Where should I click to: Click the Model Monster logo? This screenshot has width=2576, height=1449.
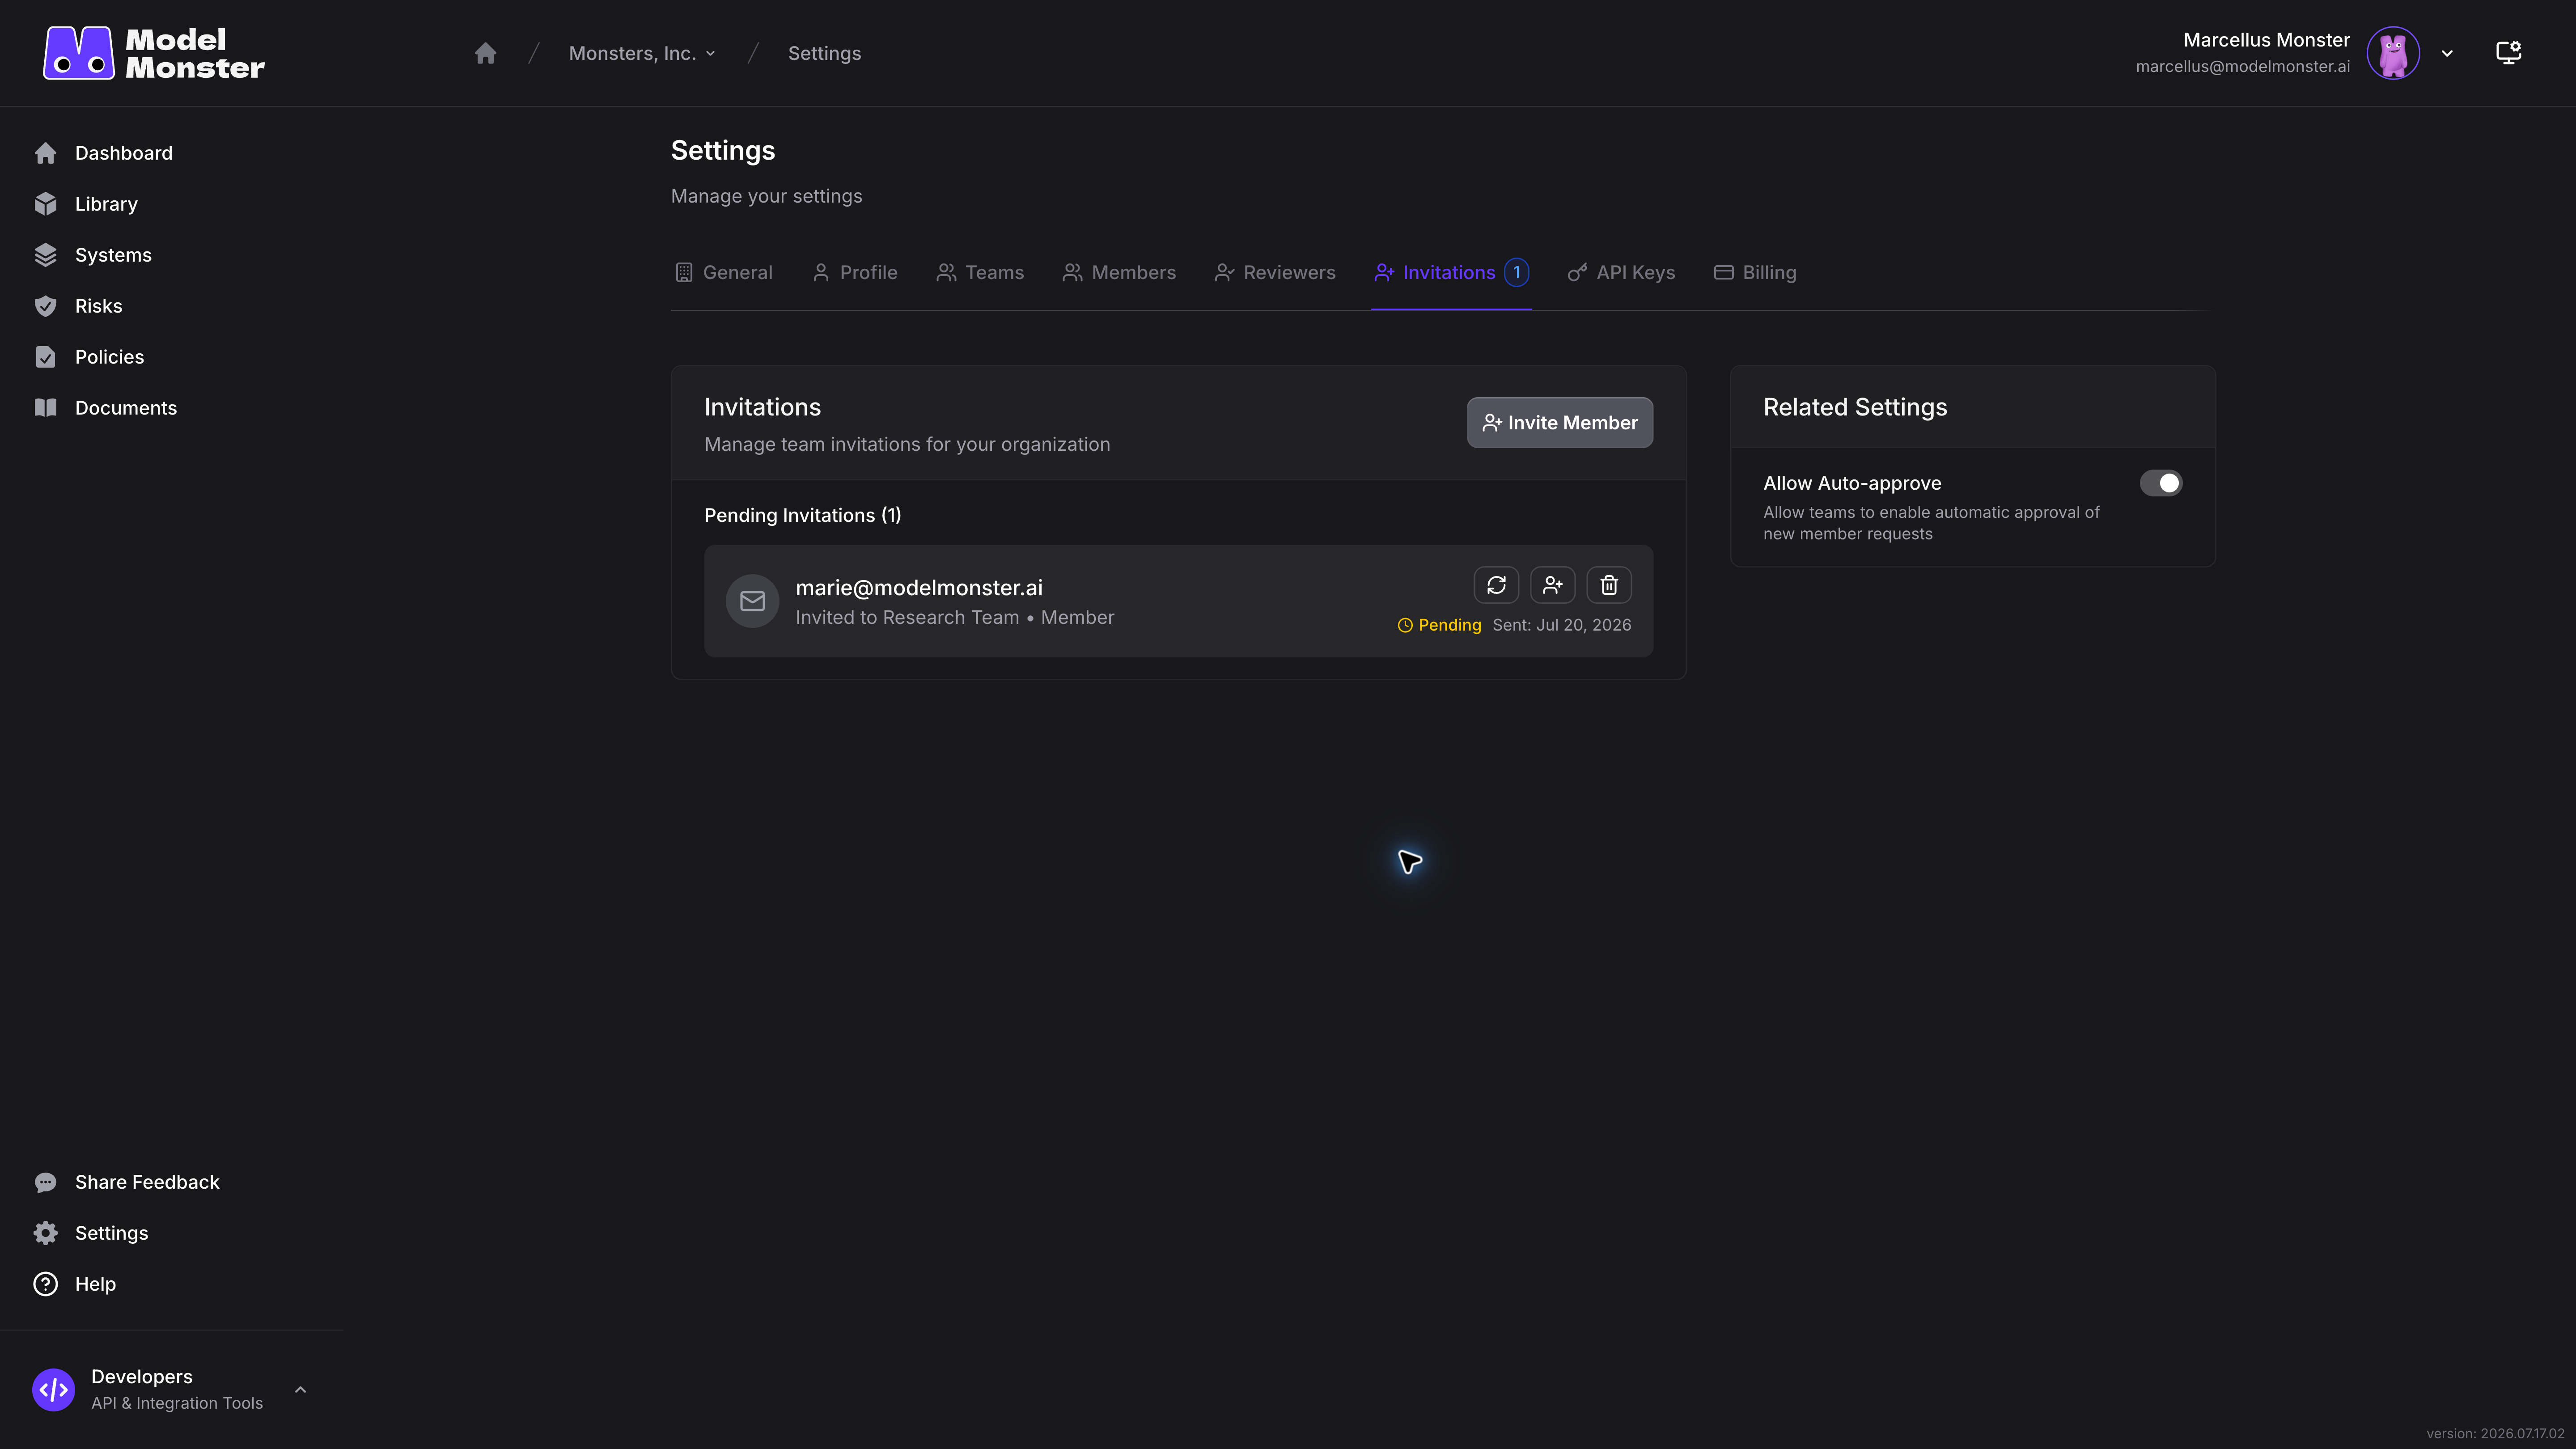pos(154,53)
